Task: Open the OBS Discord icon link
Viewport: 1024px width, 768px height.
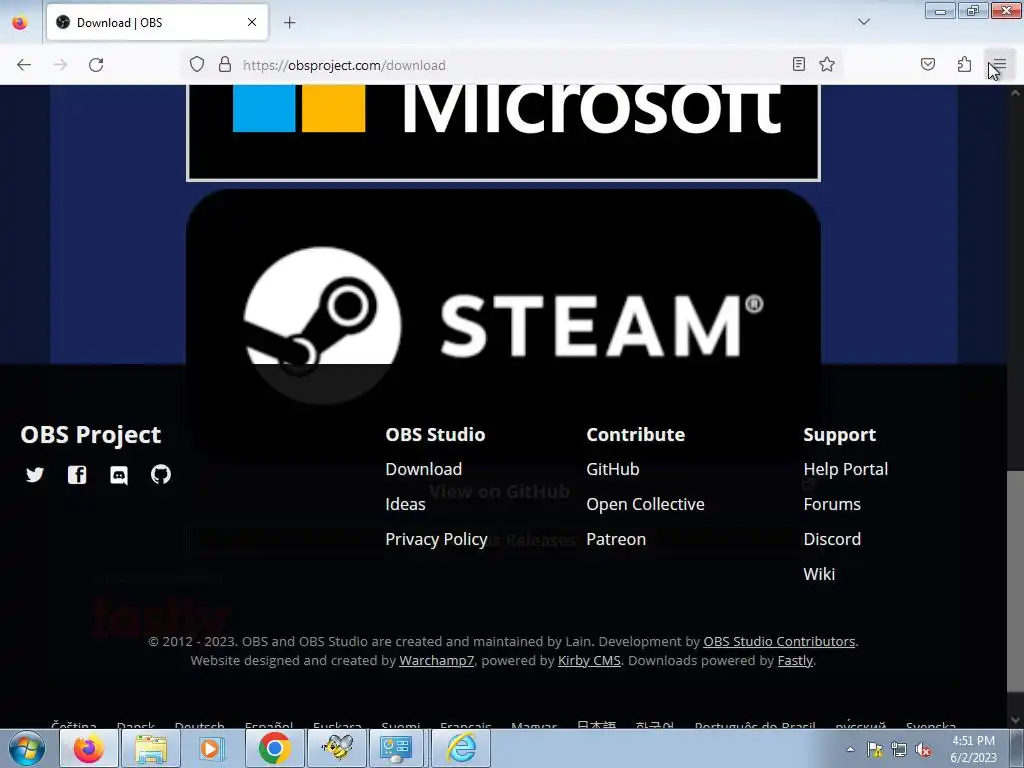Action: (119, 475)
